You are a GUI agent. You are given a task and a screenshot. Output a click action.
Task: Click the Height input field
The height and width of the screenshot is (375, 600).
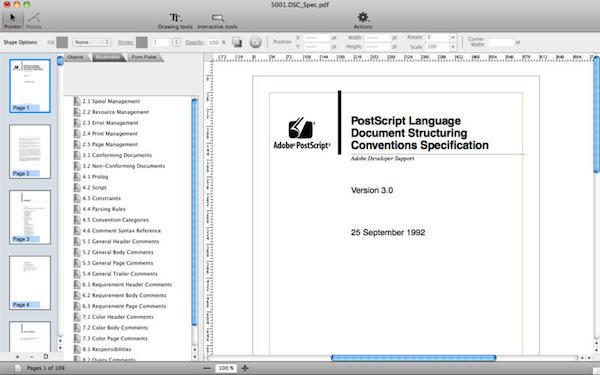pyautogui.click(x=377, y=47)
